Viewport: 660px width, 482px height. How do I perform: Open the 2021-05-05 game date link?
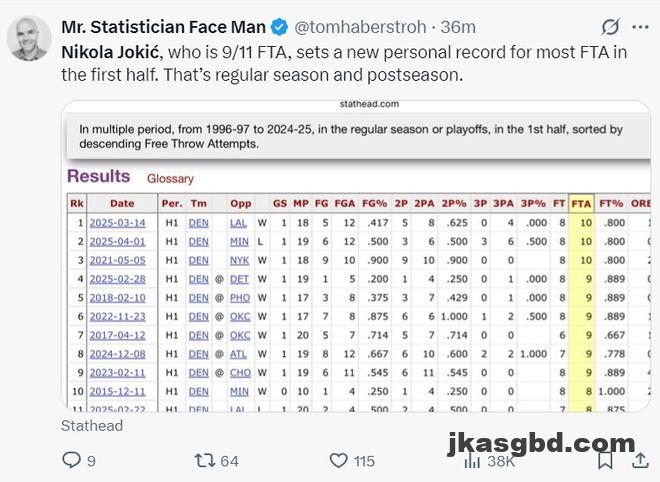coord(117,260)
